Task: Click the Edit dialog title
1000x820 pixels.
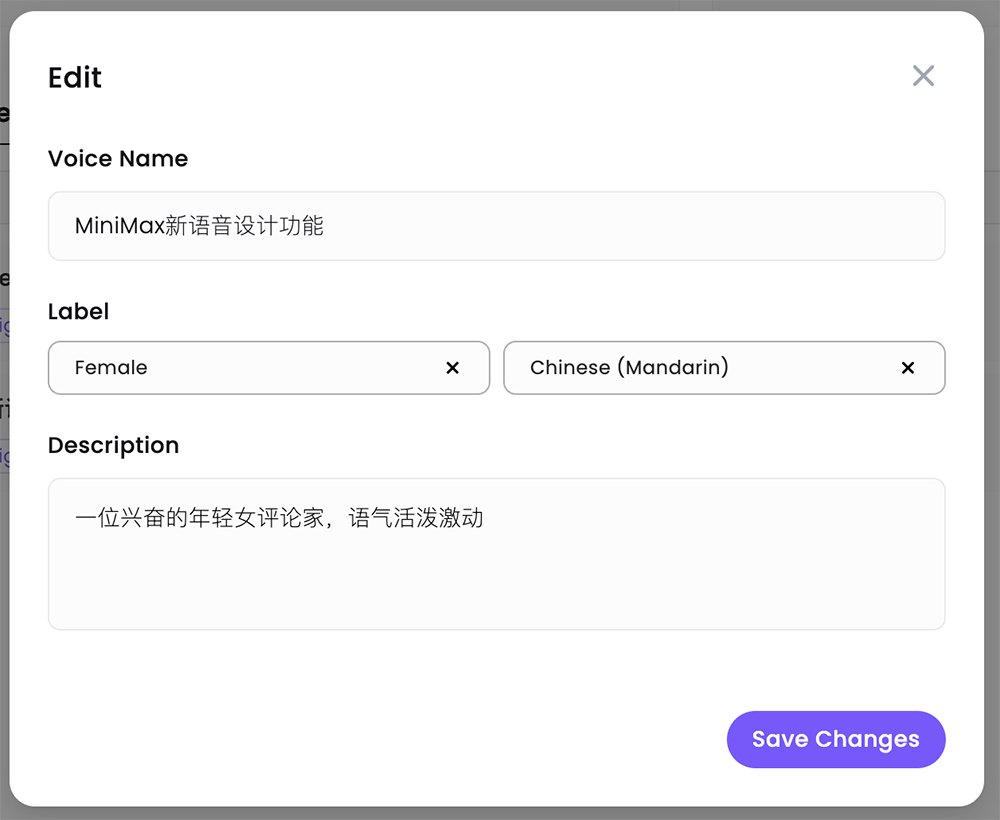Action: 74,78
